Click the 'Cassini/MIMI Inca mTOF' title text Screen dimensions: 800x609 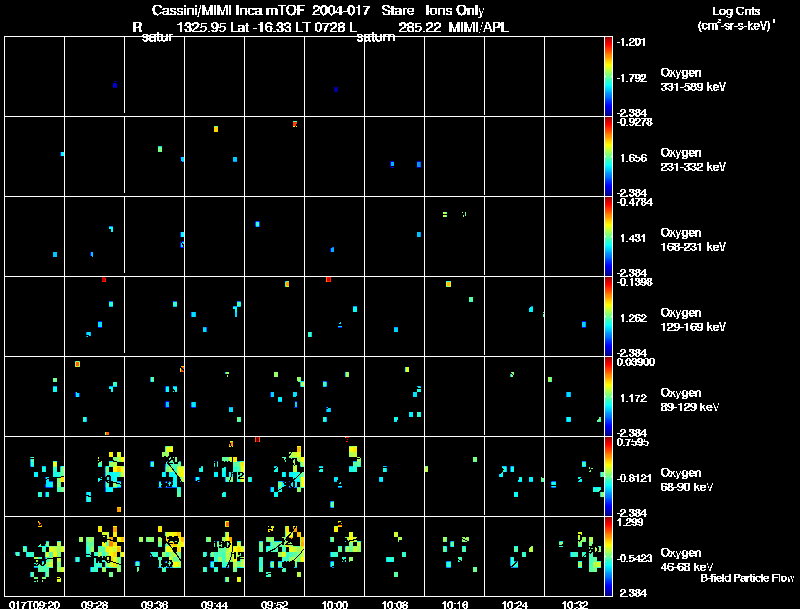pyautogui.click(x=228, y=11)
